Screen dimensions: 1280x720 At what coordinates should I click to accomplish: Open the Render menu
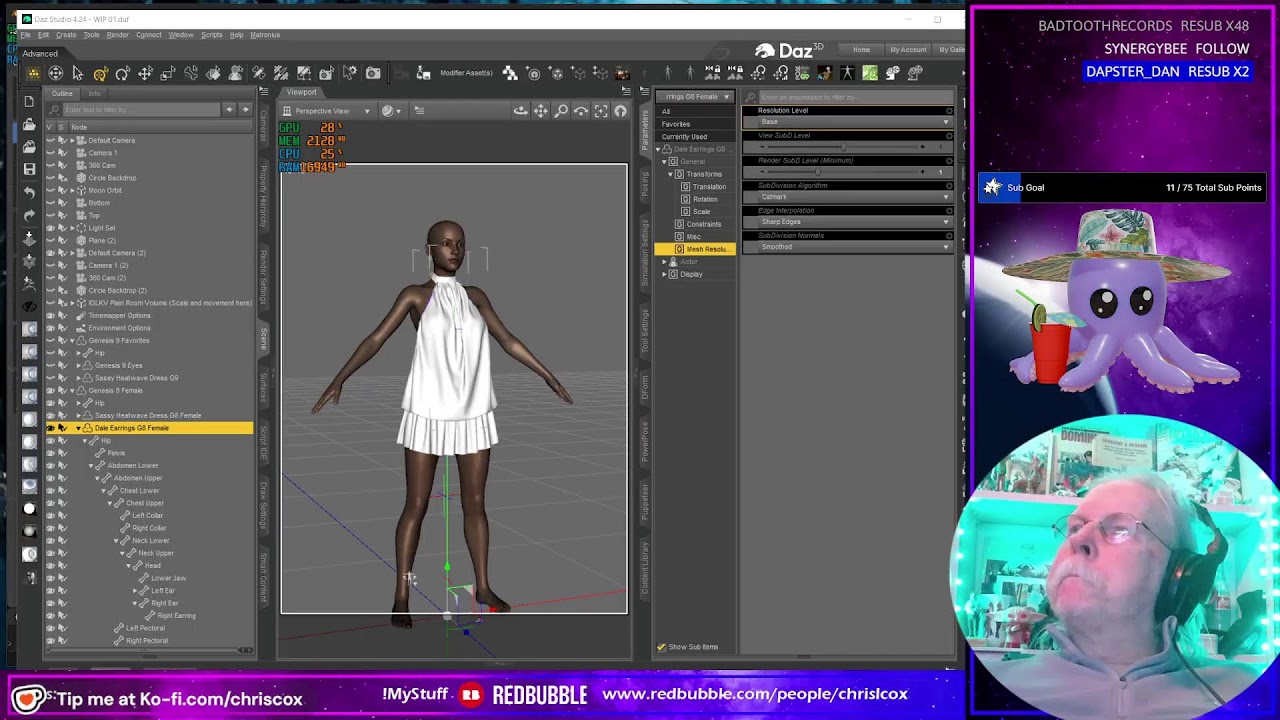click(x=117, y=35)
